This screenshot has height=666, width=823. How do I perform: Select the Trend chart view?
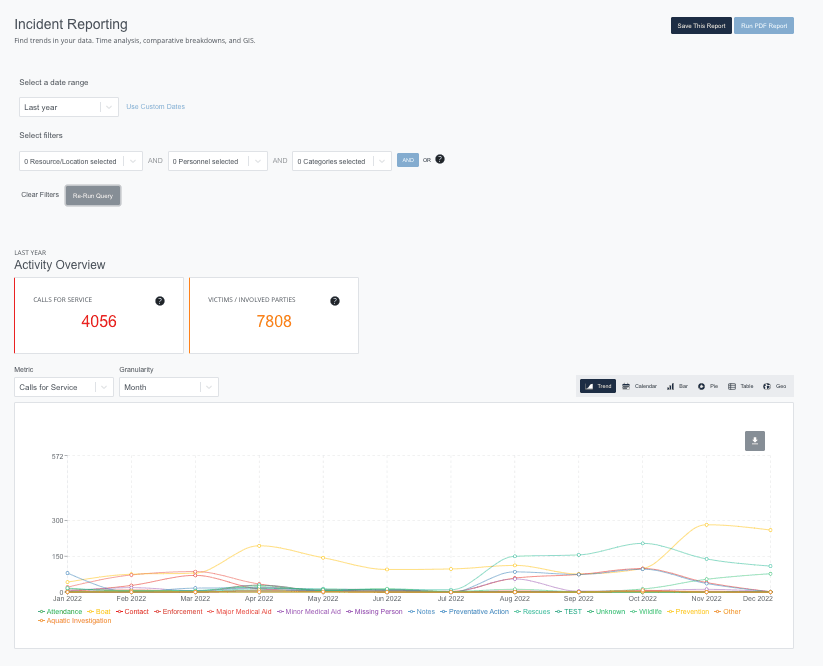coord(597,386)
